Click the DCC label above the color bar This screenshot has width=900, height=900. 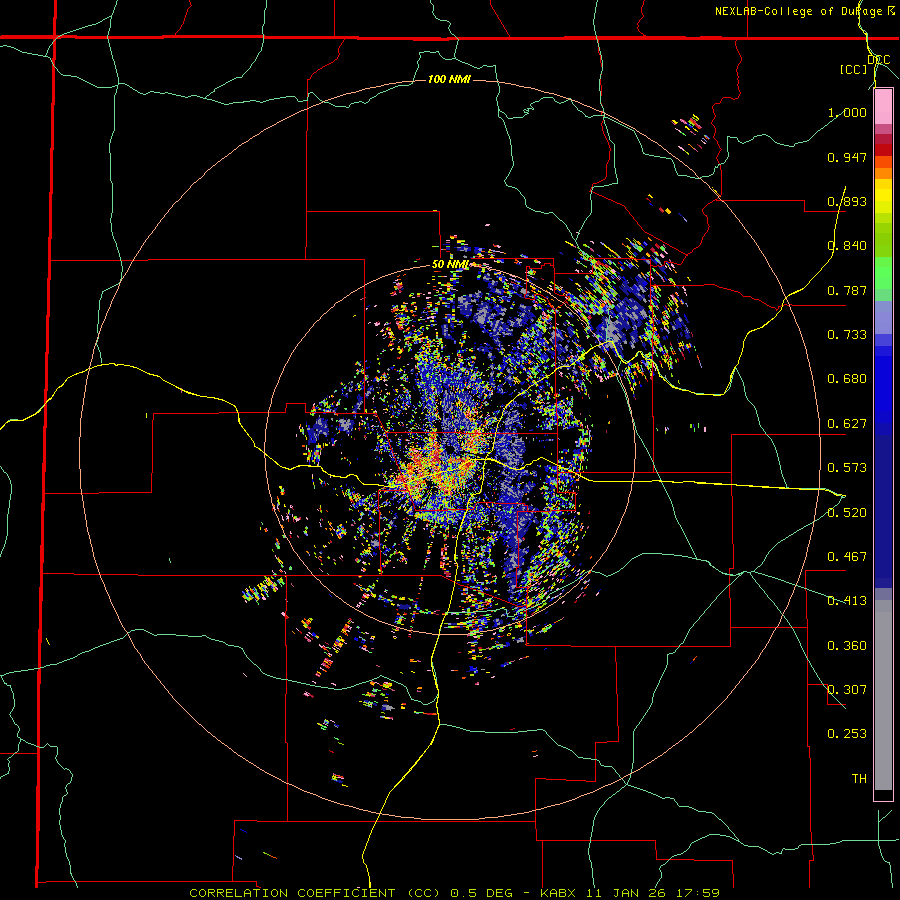pyautogui.click(x=878, y=60)
